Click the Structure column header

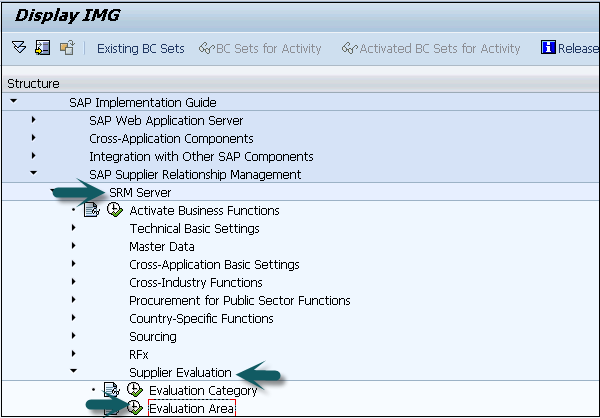point(33,84)
